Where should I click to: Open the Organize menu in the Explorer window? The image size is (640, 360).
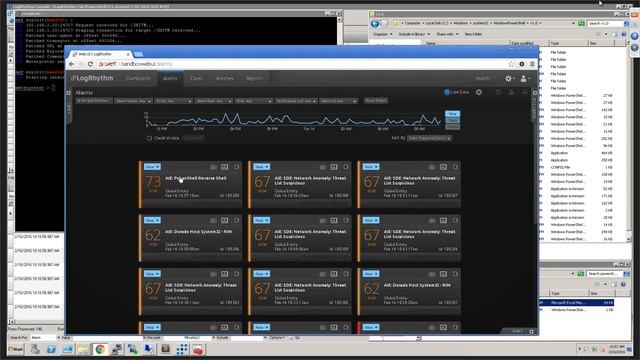382,34
